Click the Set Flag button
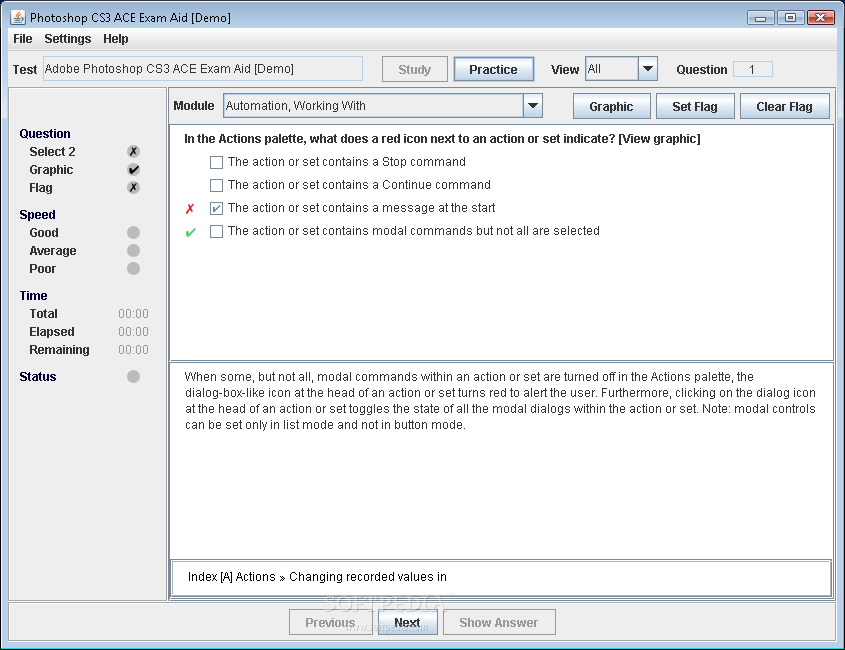This screenshot has width=845, height=650. 695,106
